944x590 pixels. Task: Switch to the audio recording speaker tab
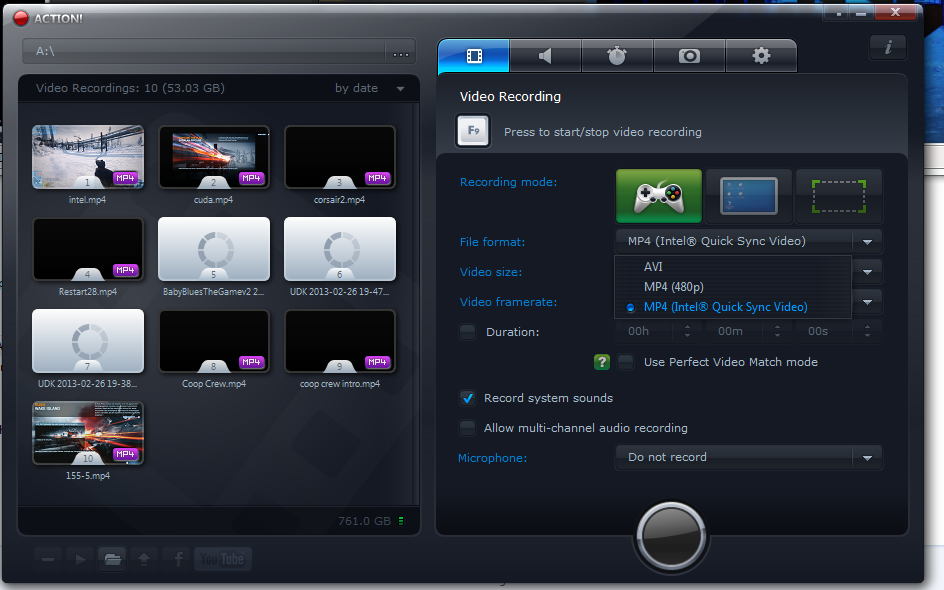(x=545, y=56)
